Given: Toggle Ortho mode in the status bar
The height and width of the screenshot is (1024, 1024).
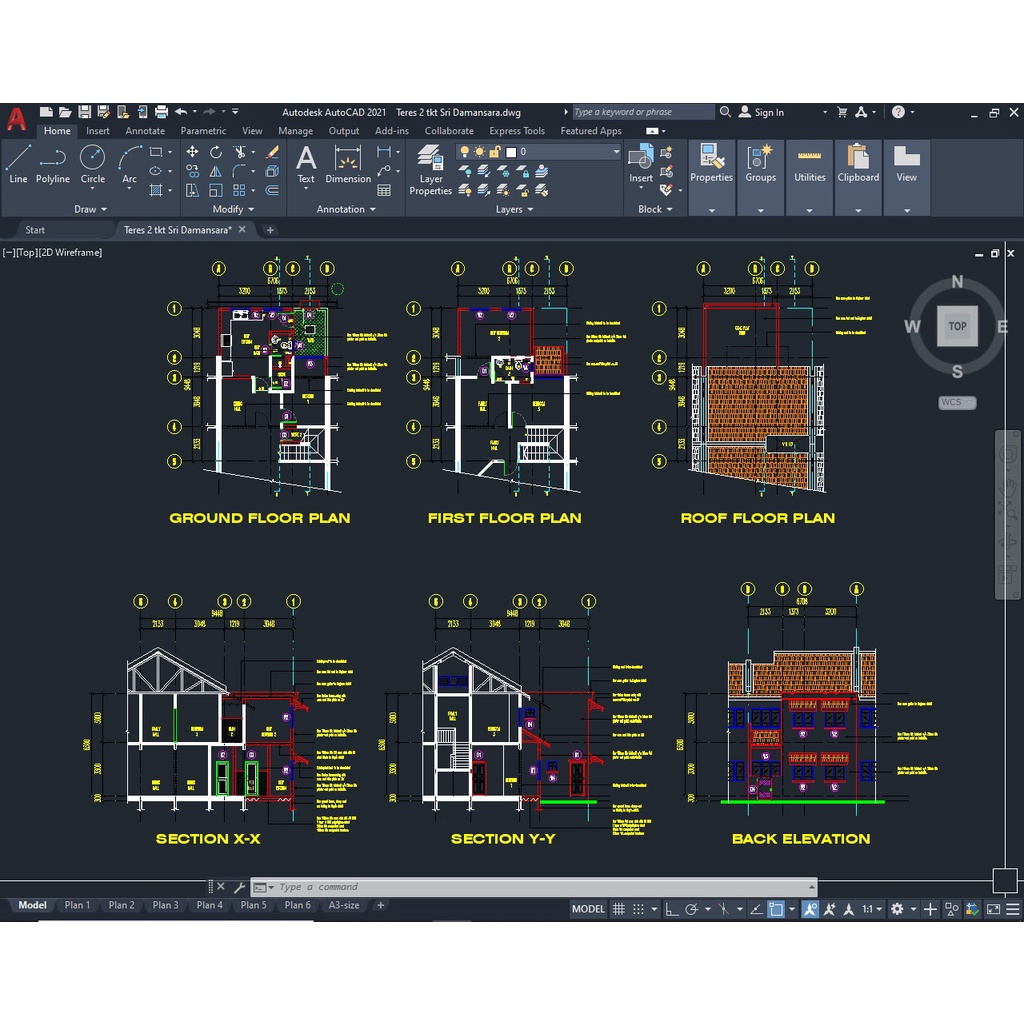Looking at the screenshot, I should pos(672,909).
